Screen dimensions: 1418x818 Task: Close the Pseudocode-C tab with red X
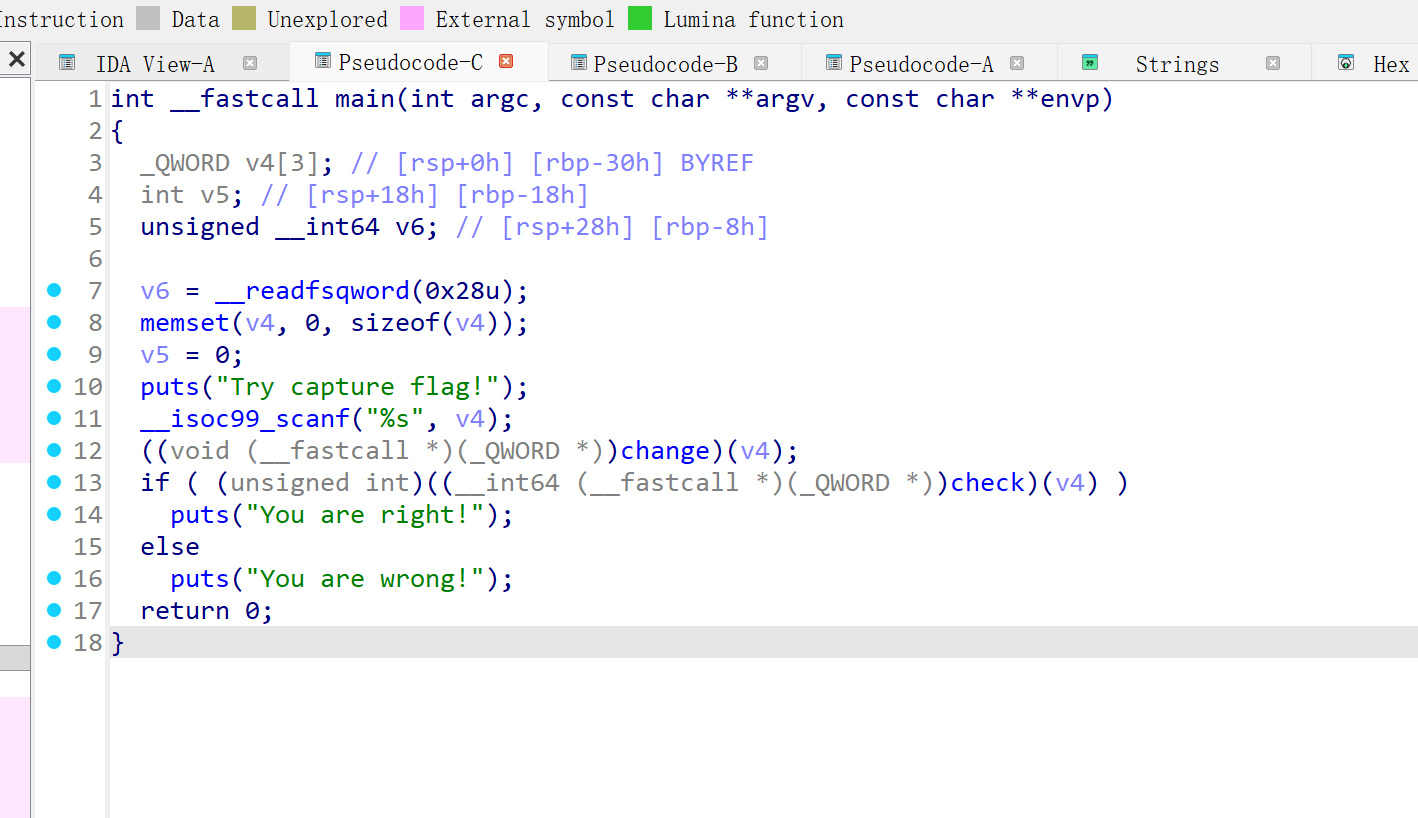click(x=506, y=62)
